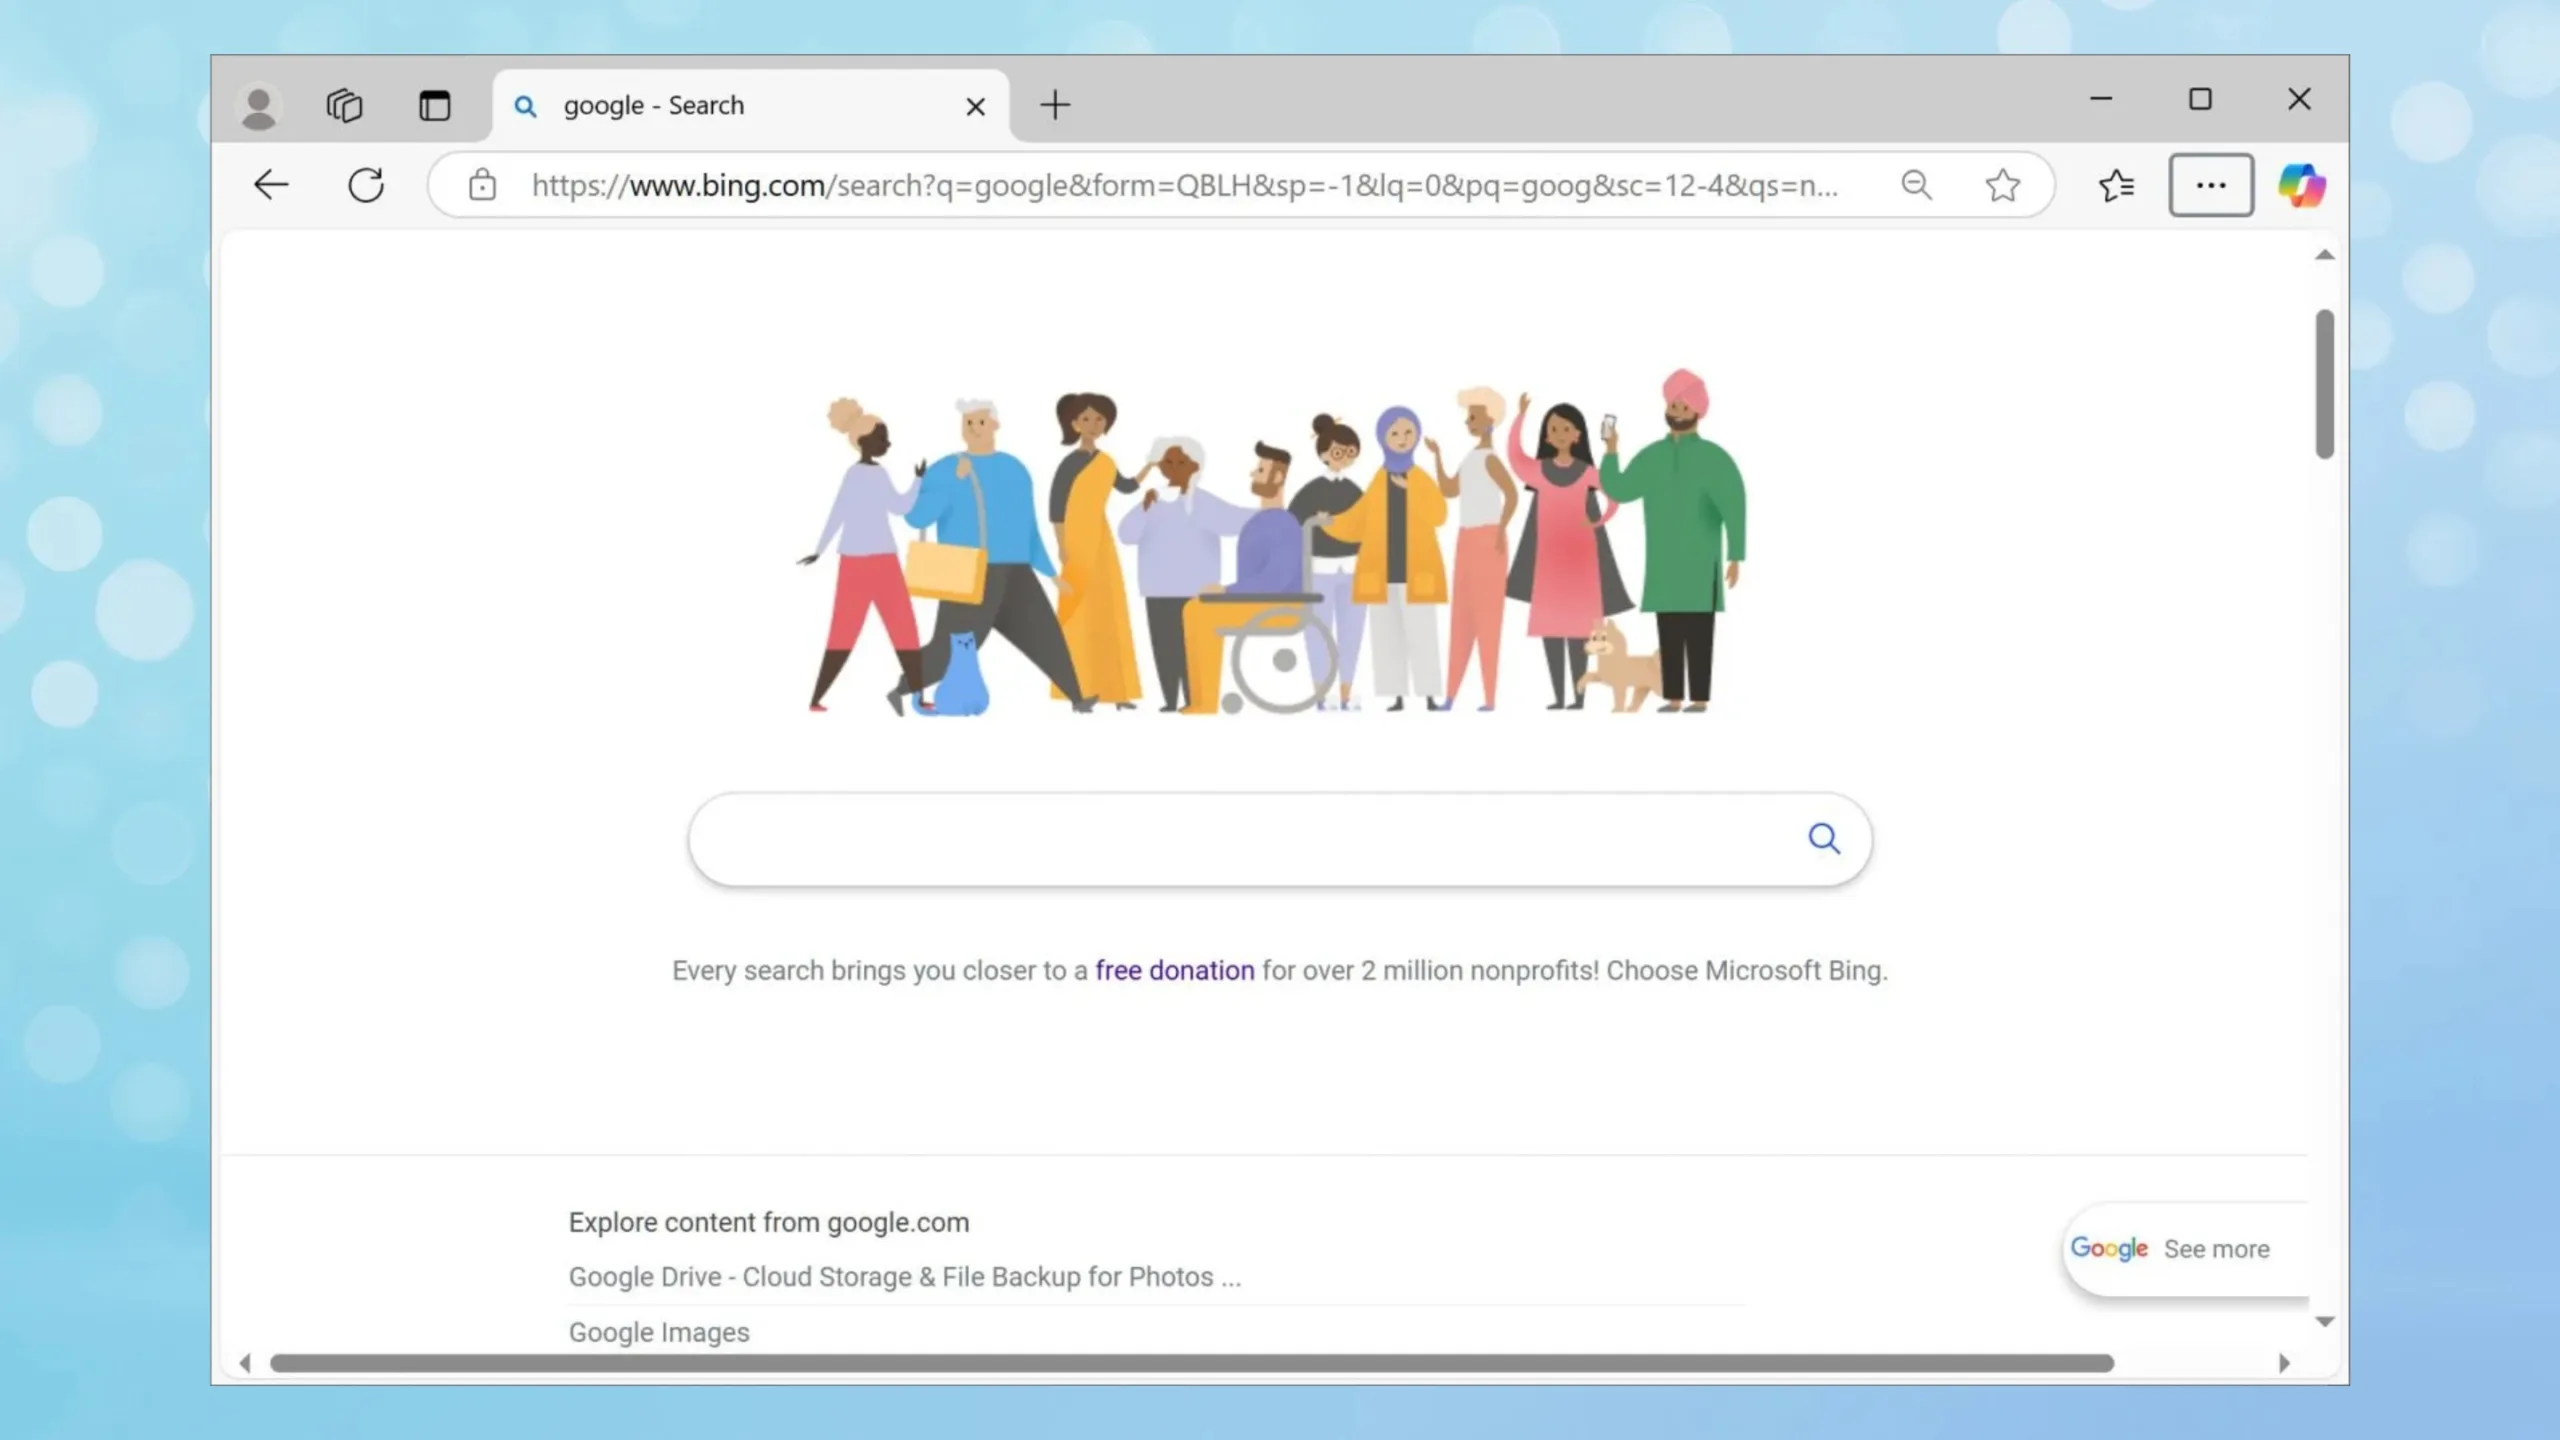Click the horizontal scrollbar right arrow

pyautogui.click(x=2284, y=1363)
